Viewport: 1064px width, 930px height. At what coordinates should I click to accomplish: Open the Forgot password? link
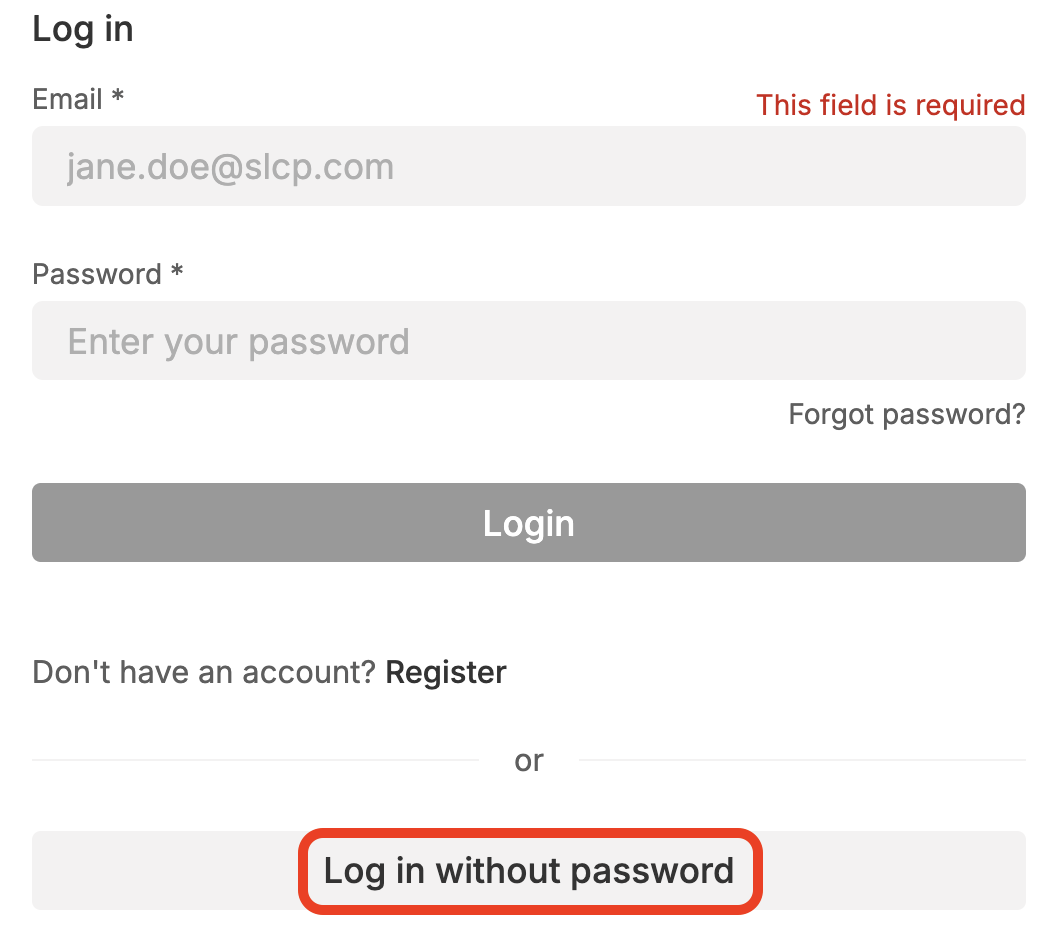tap(906, 414)
